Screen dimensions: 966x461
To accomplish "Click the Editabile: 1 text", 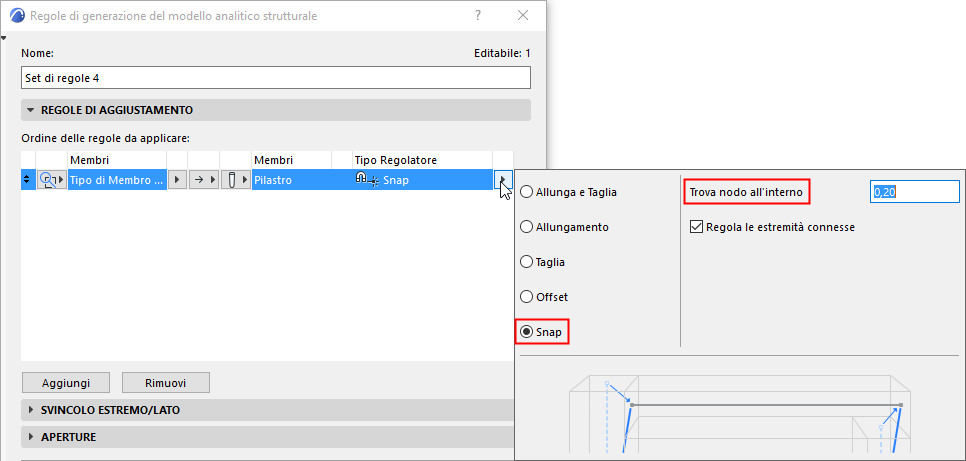I will (x=502, y=54).
